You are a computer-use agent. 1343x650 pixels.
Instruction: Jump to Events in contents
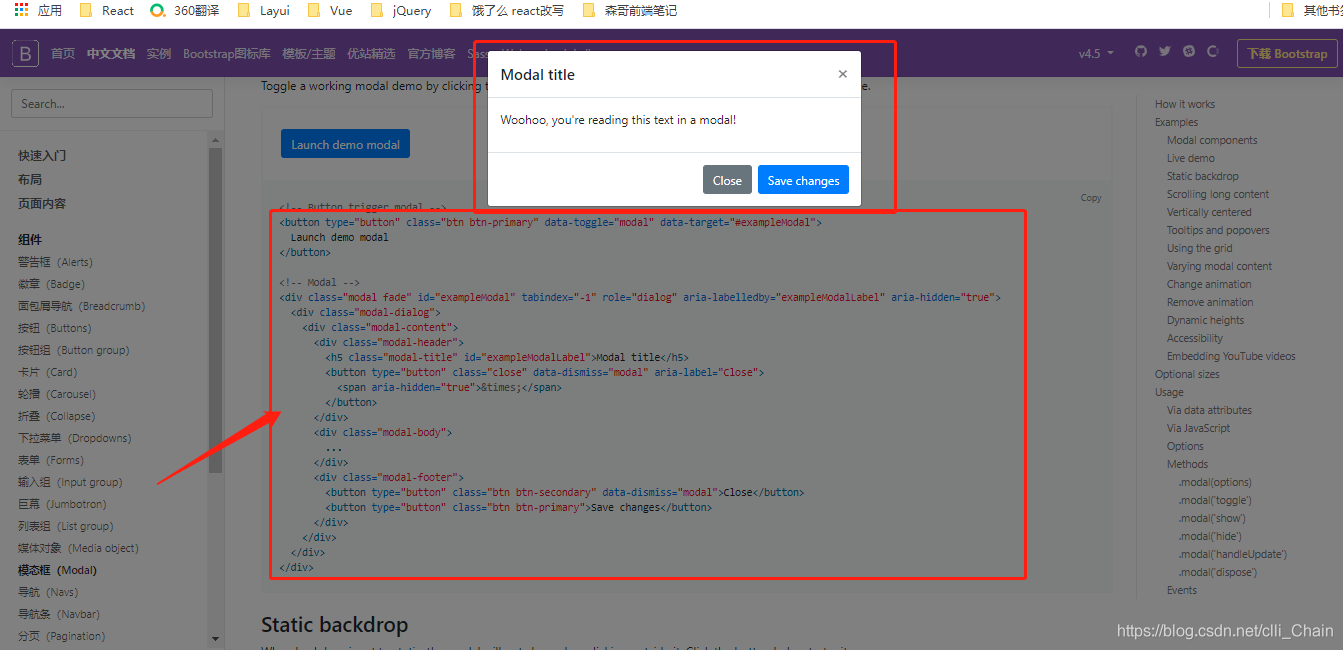[1182, 590]
